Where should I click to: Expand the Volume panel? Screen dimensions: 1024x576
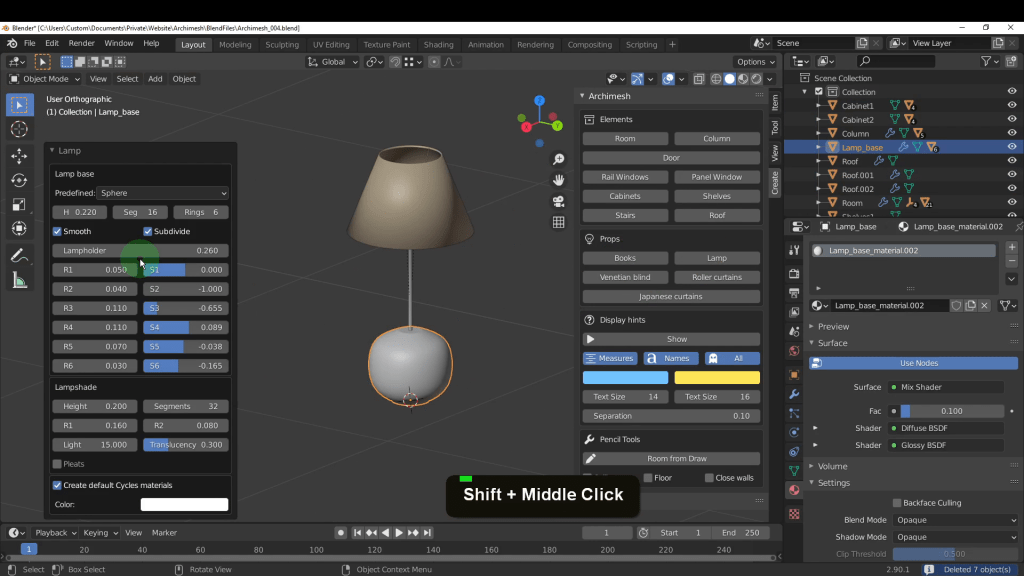[832, 466]
